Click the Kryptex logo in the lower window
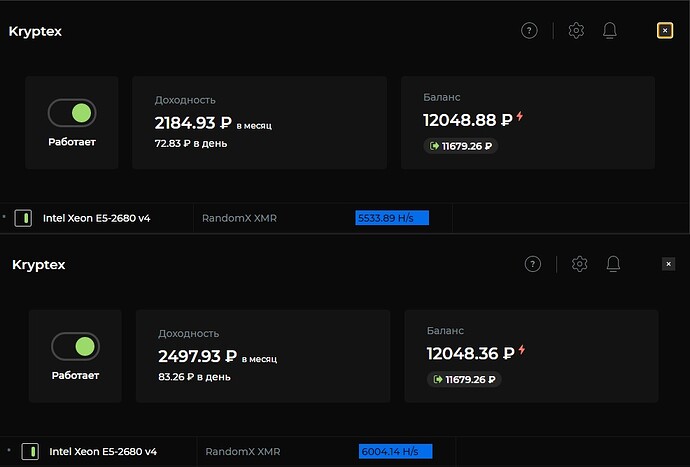The image size is (690, 467). coord(39,265)
